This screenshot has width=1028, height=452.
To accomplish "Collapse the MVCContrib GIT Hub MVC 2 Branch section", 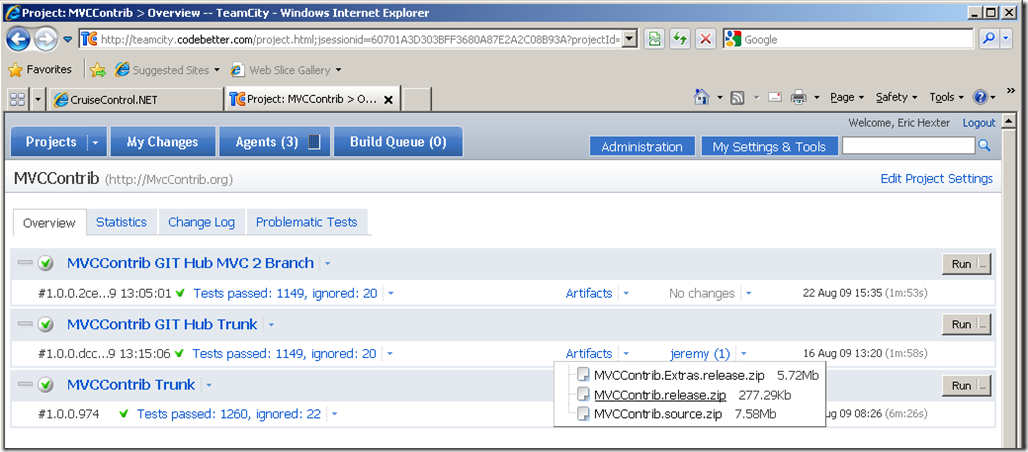I will [25, 263].
